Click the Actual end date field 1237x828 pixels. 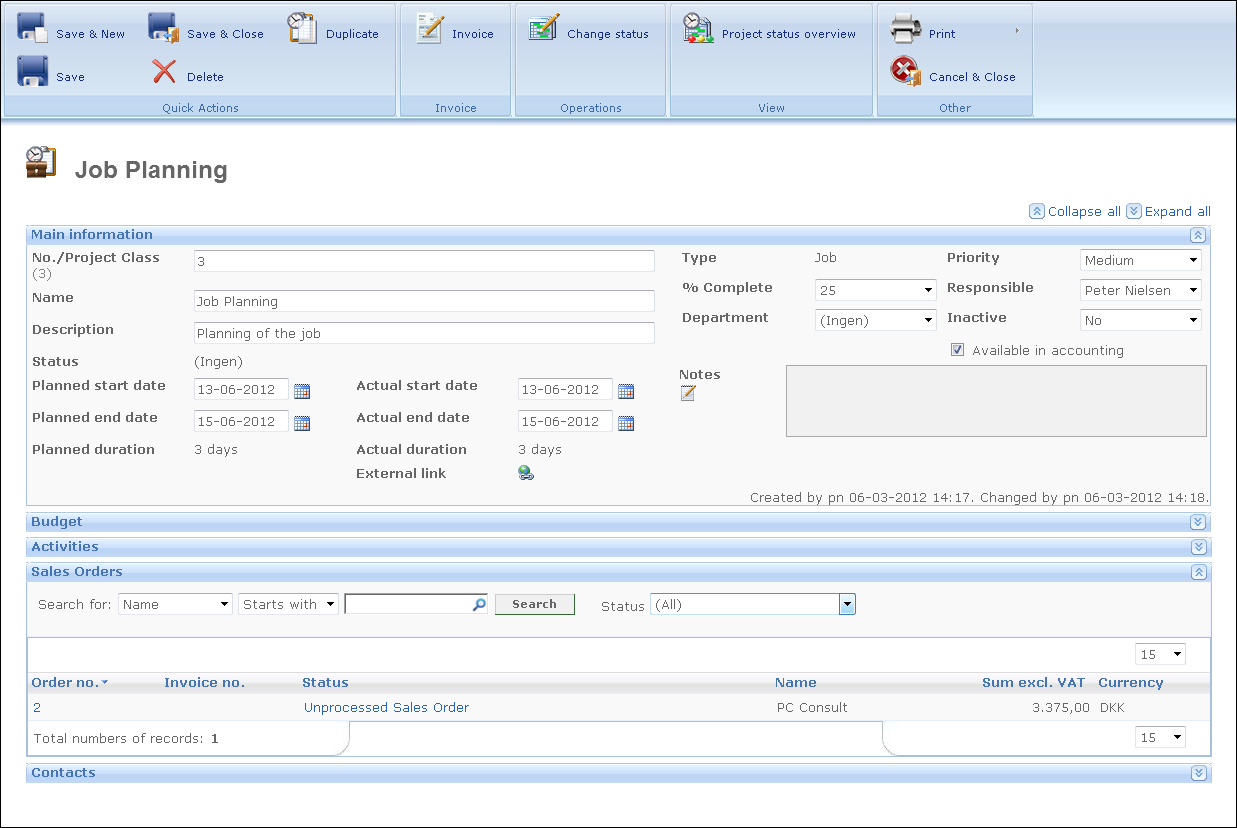point(565,422)
